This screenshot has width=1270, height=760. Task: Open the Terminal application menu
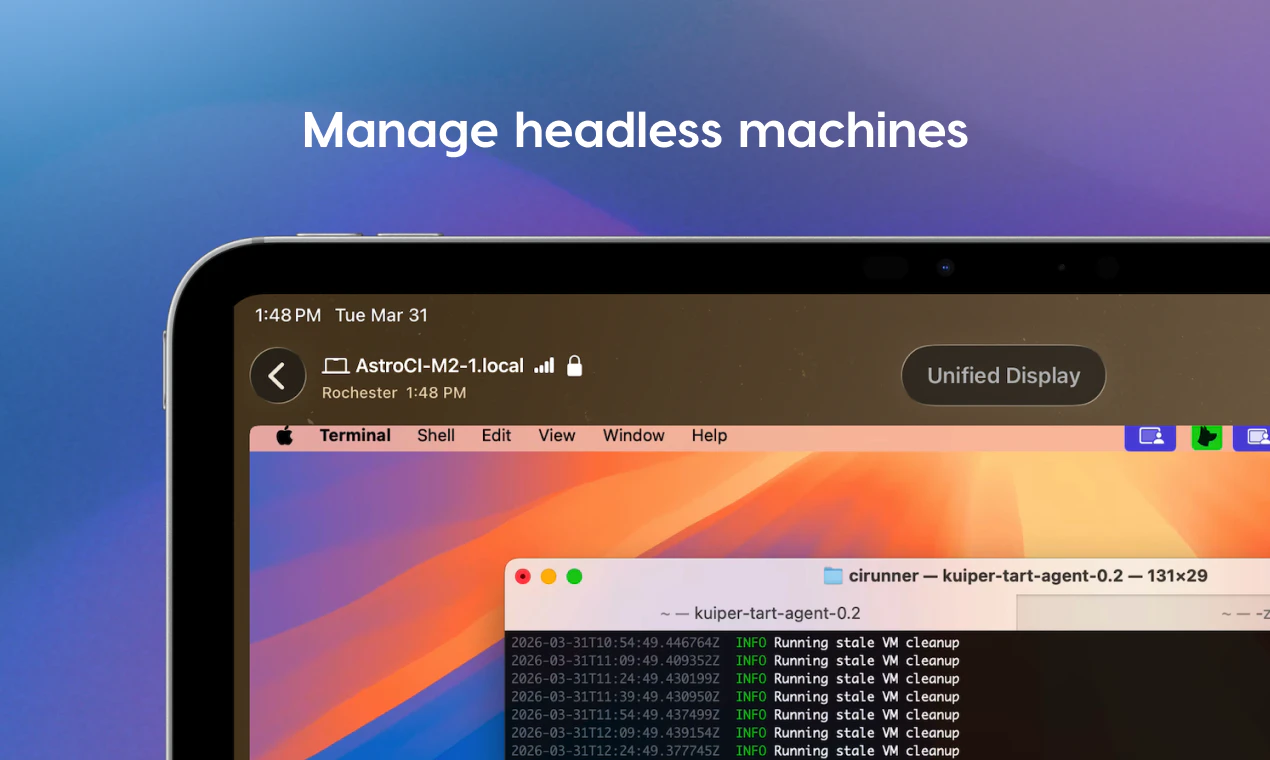(354, 436)
